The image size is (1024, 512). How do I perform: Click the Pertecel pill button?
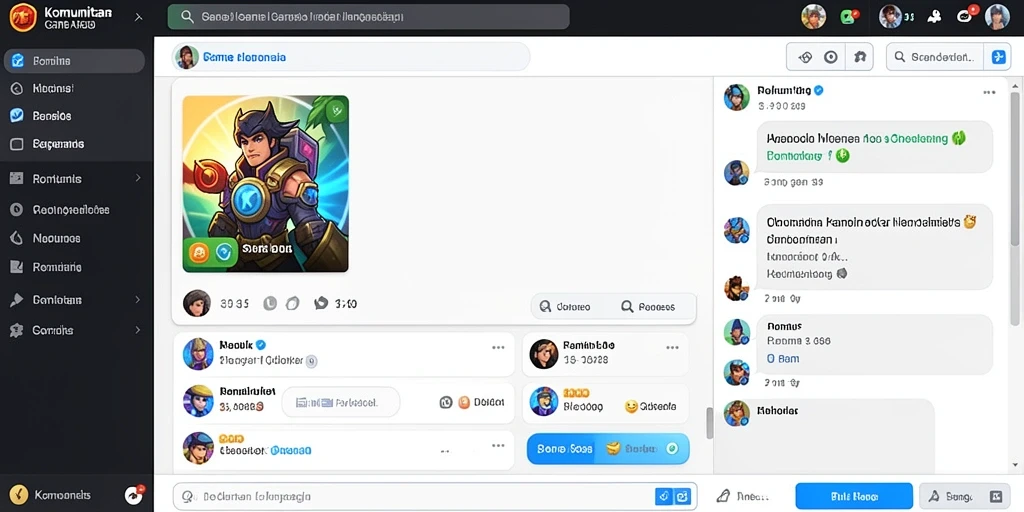pos(340,402)
